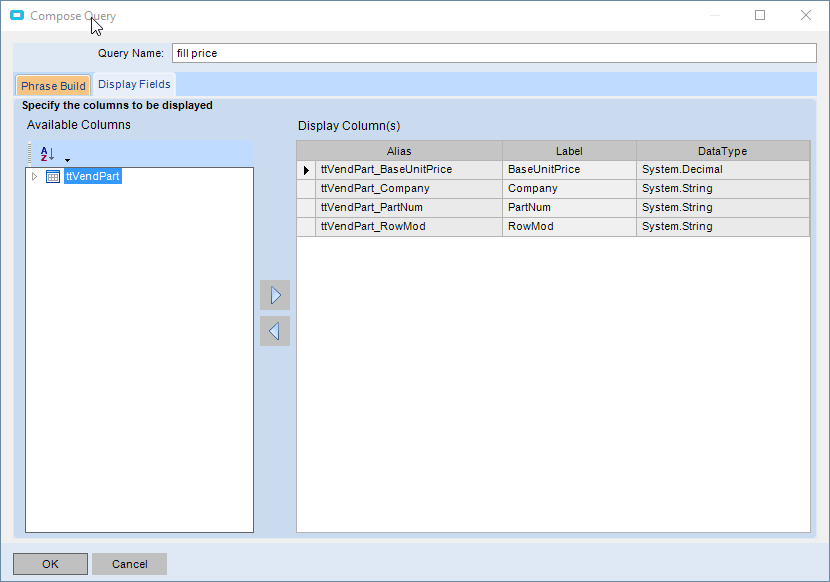Image resolution: width=830 pixels, height=582 pixels.
Task: Click System.String cell in RowMod row
Action: 723,227
